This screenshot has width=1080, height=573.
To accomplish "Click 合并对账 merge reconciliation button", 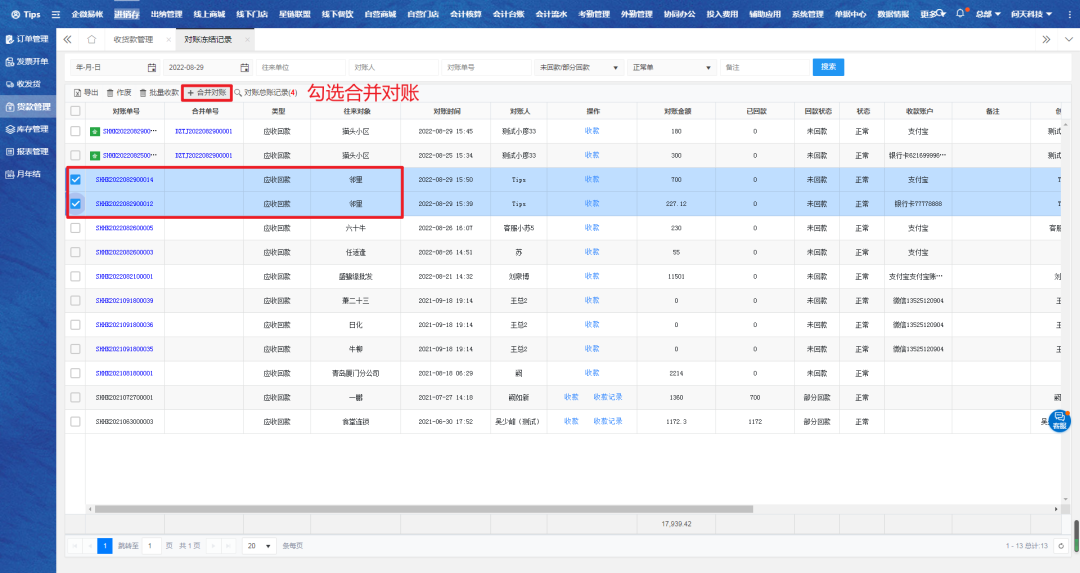I will click(206, 92).
